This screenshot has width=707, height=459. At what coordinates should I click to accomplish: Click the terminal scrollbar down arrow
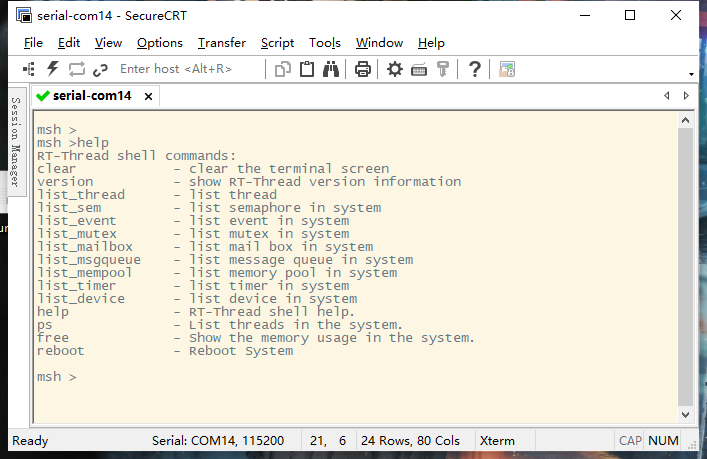[x=685, y=414]
